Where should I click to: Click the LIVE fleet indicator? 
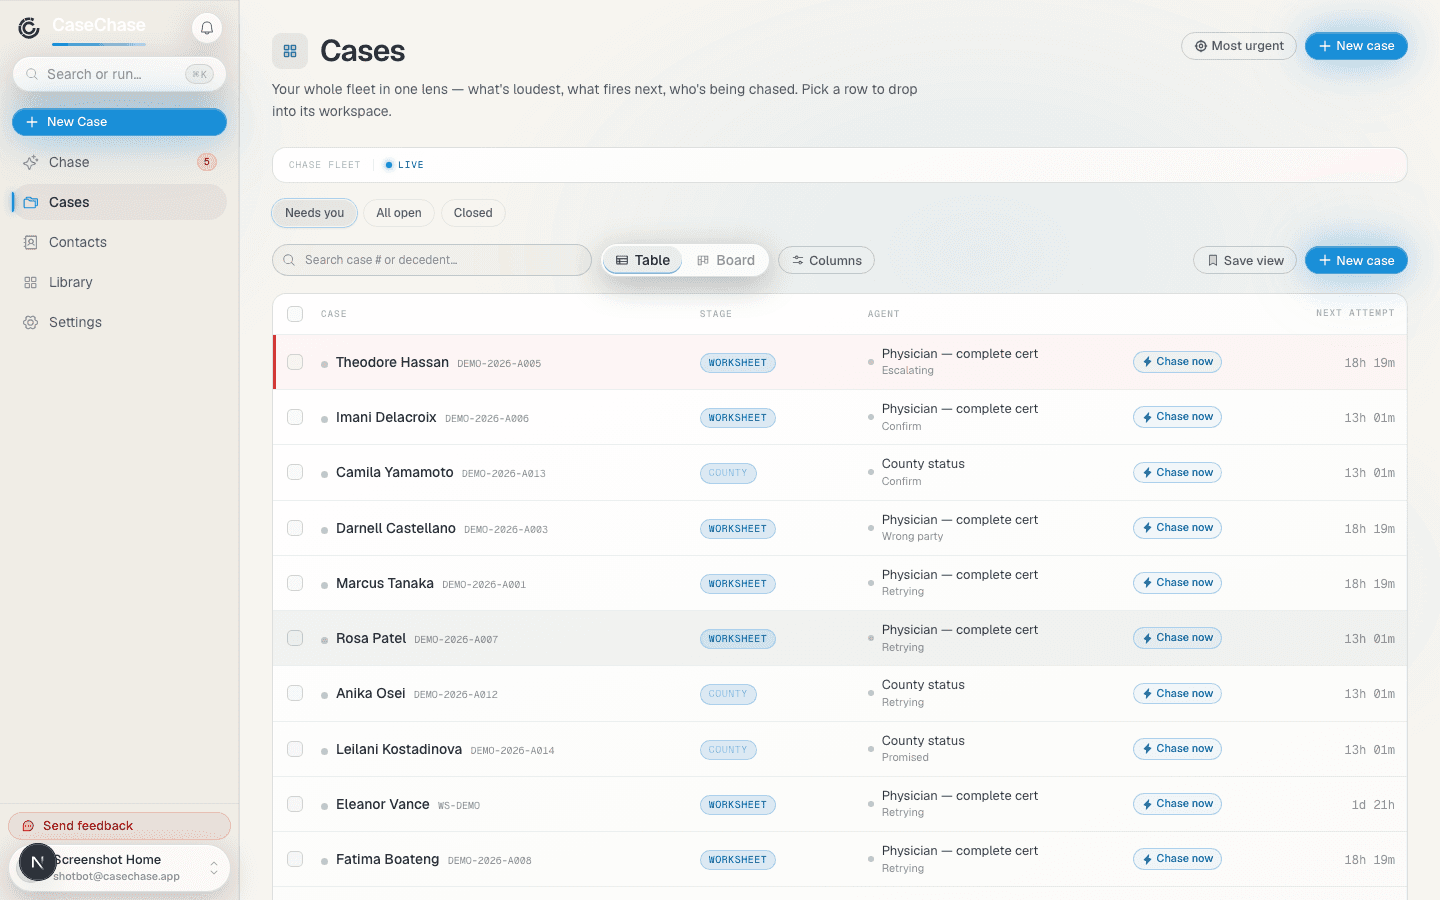coord(404,165)
